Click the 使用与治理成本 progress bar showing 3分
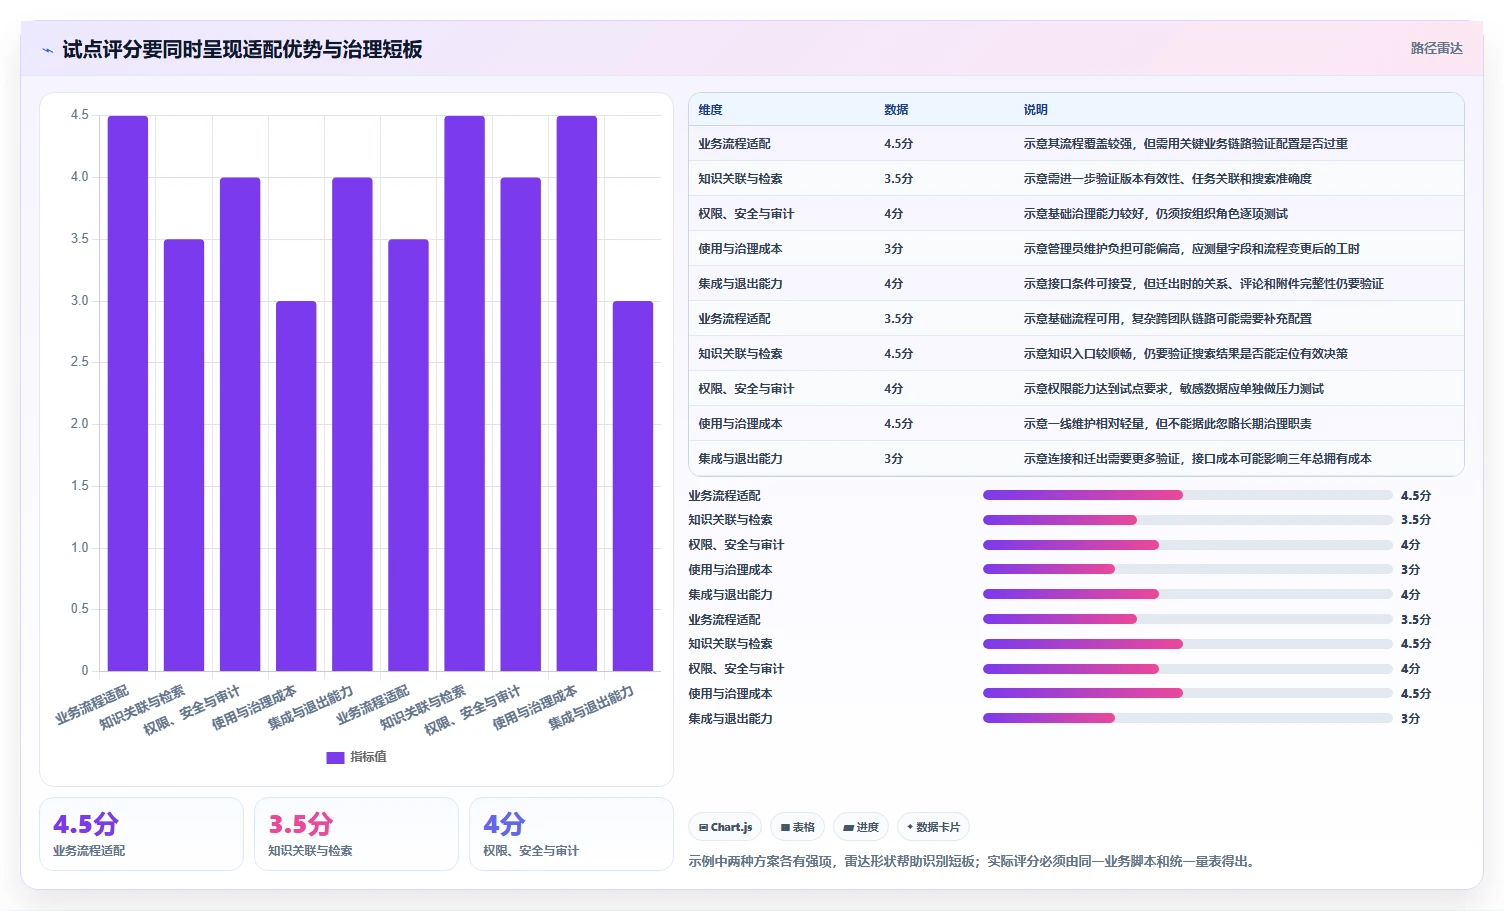This screenshot has width=1504, height=911. (1187, 569)
